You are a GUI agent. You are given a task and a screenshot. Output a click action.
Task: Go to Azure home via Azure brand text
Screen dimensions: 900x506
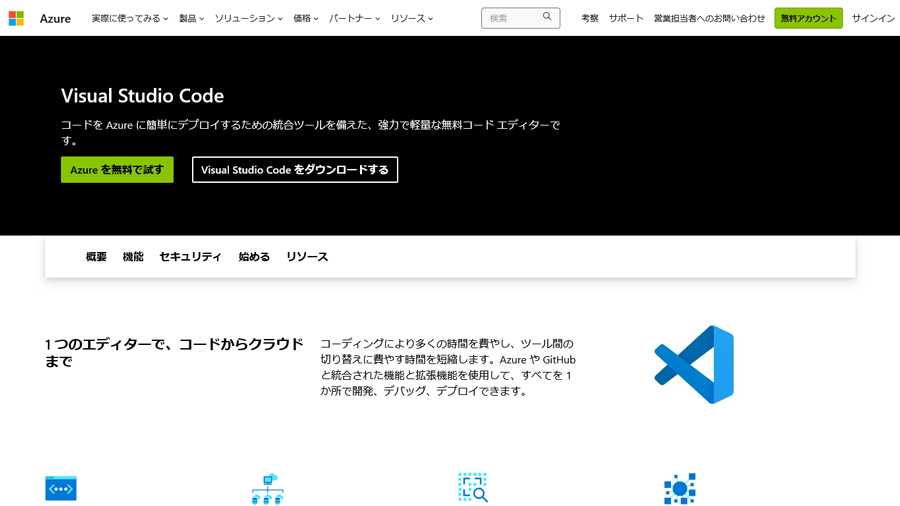(x=55, y=18)
